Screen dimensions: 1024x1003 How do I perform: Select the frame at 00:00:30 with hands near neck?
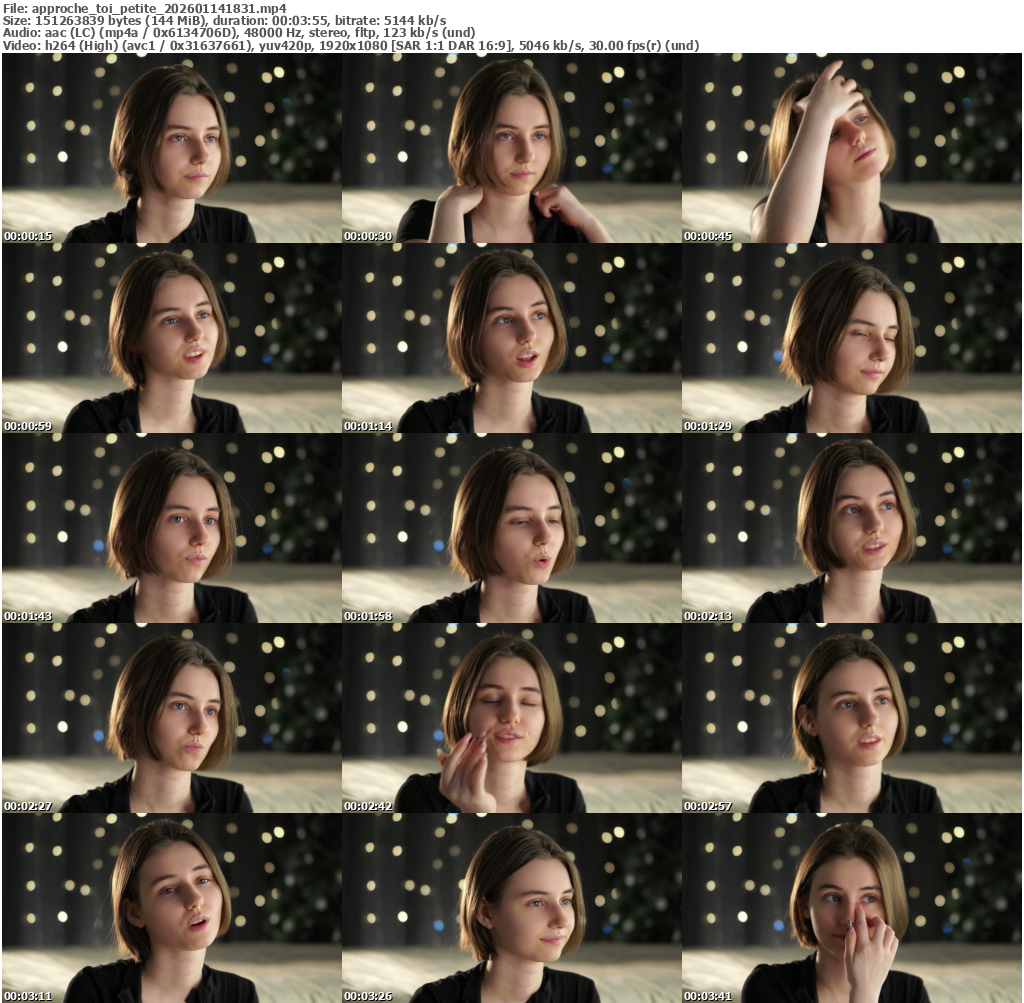click(x=511, y=148)
